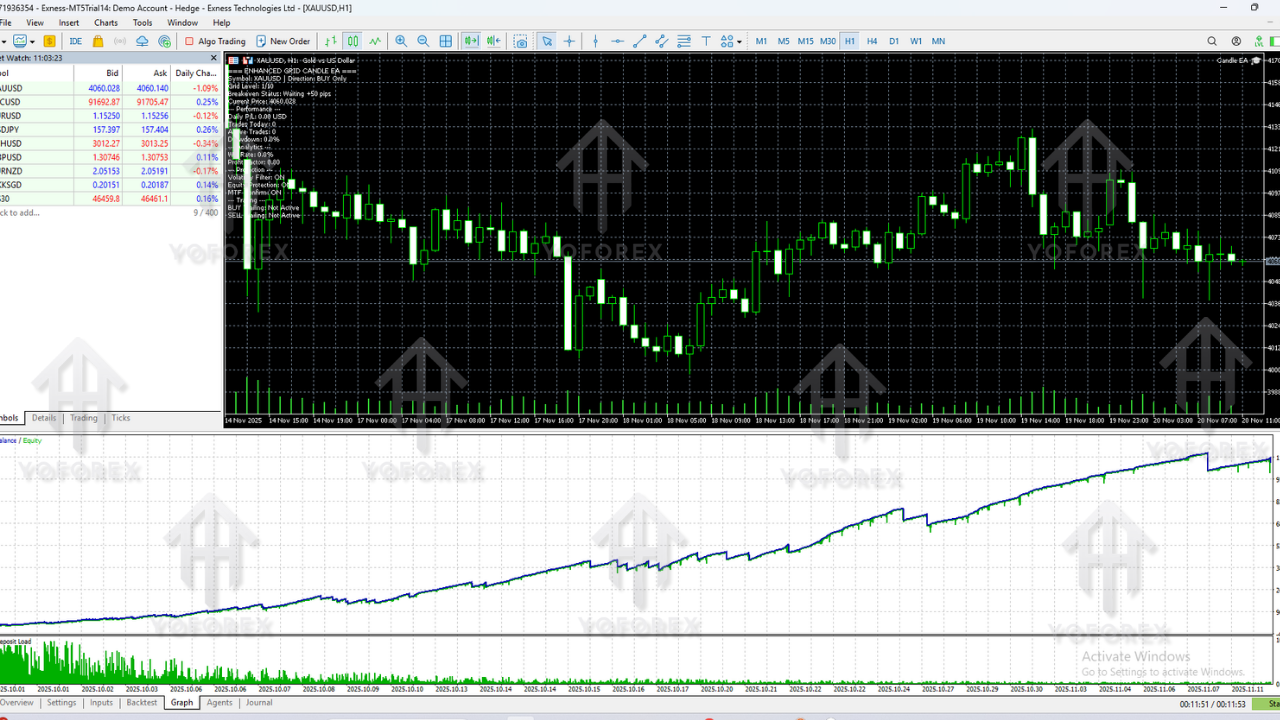Select the crosshair cursor tool
The width and height of the screenshot is (1280, 720).
pos(569,41)
